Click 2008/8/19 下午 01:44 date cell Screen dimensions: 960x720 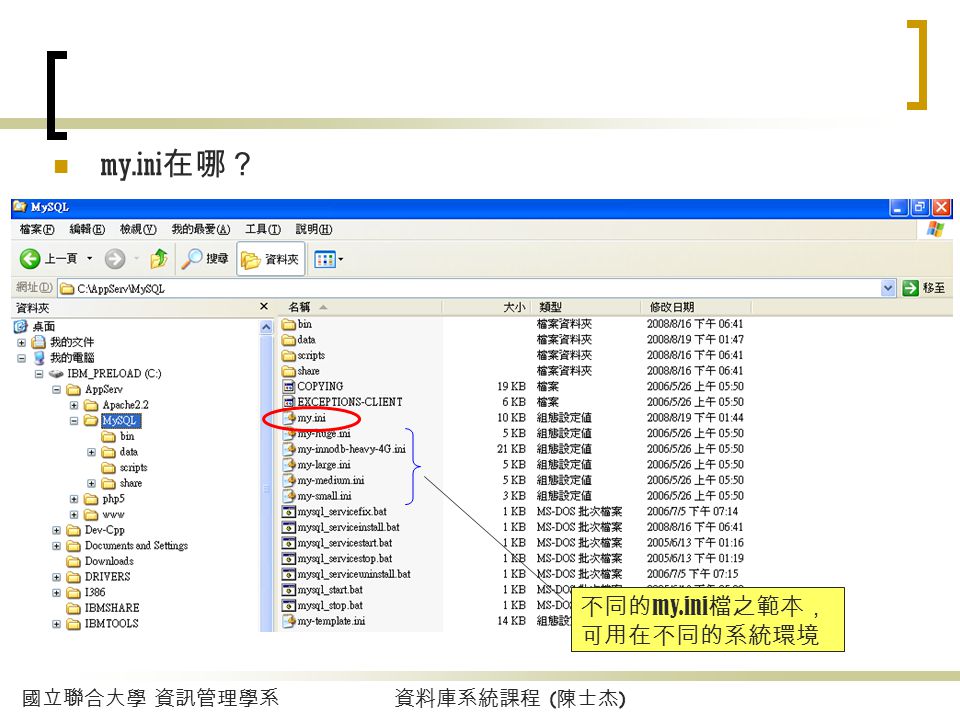[x=695, y=418]
